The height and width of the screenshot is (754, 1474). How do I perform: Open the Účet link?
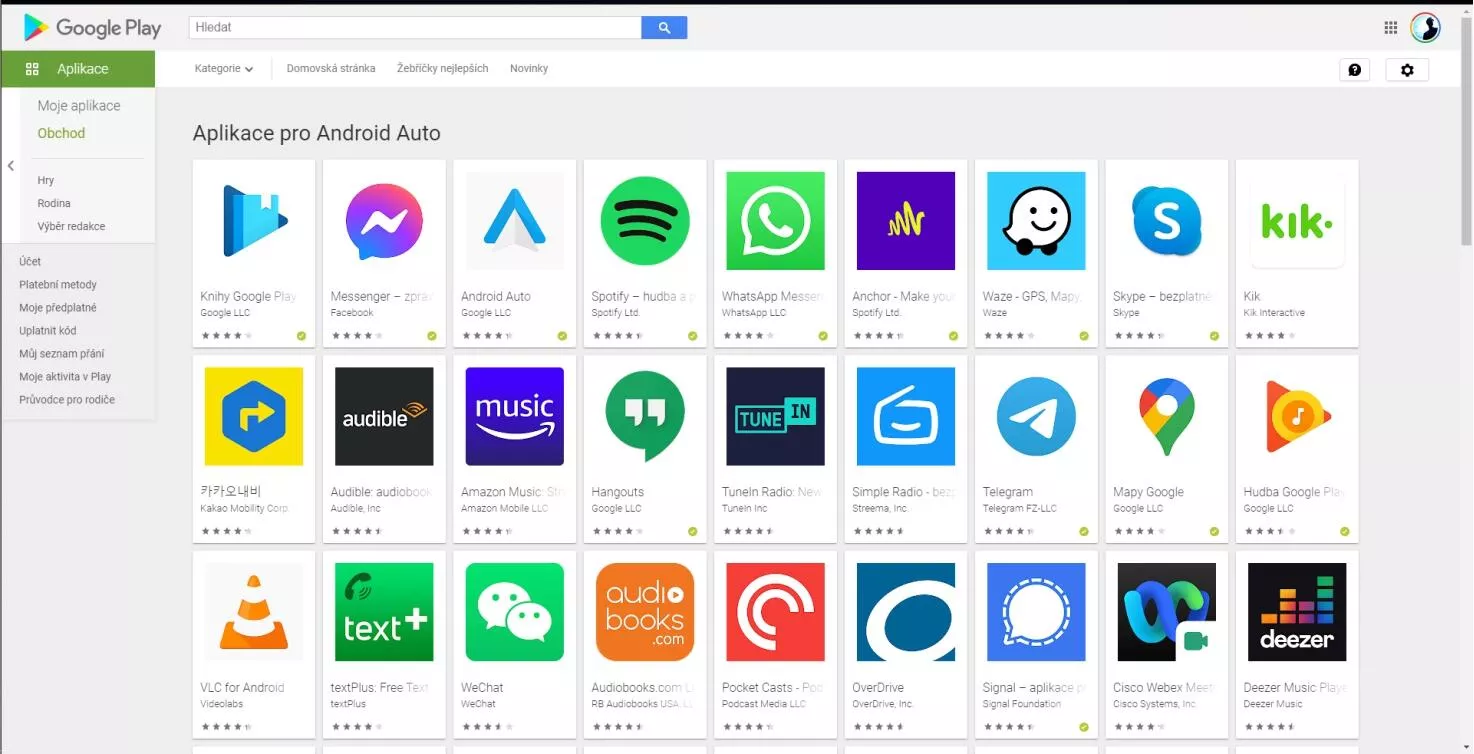(x=30, y=262)
